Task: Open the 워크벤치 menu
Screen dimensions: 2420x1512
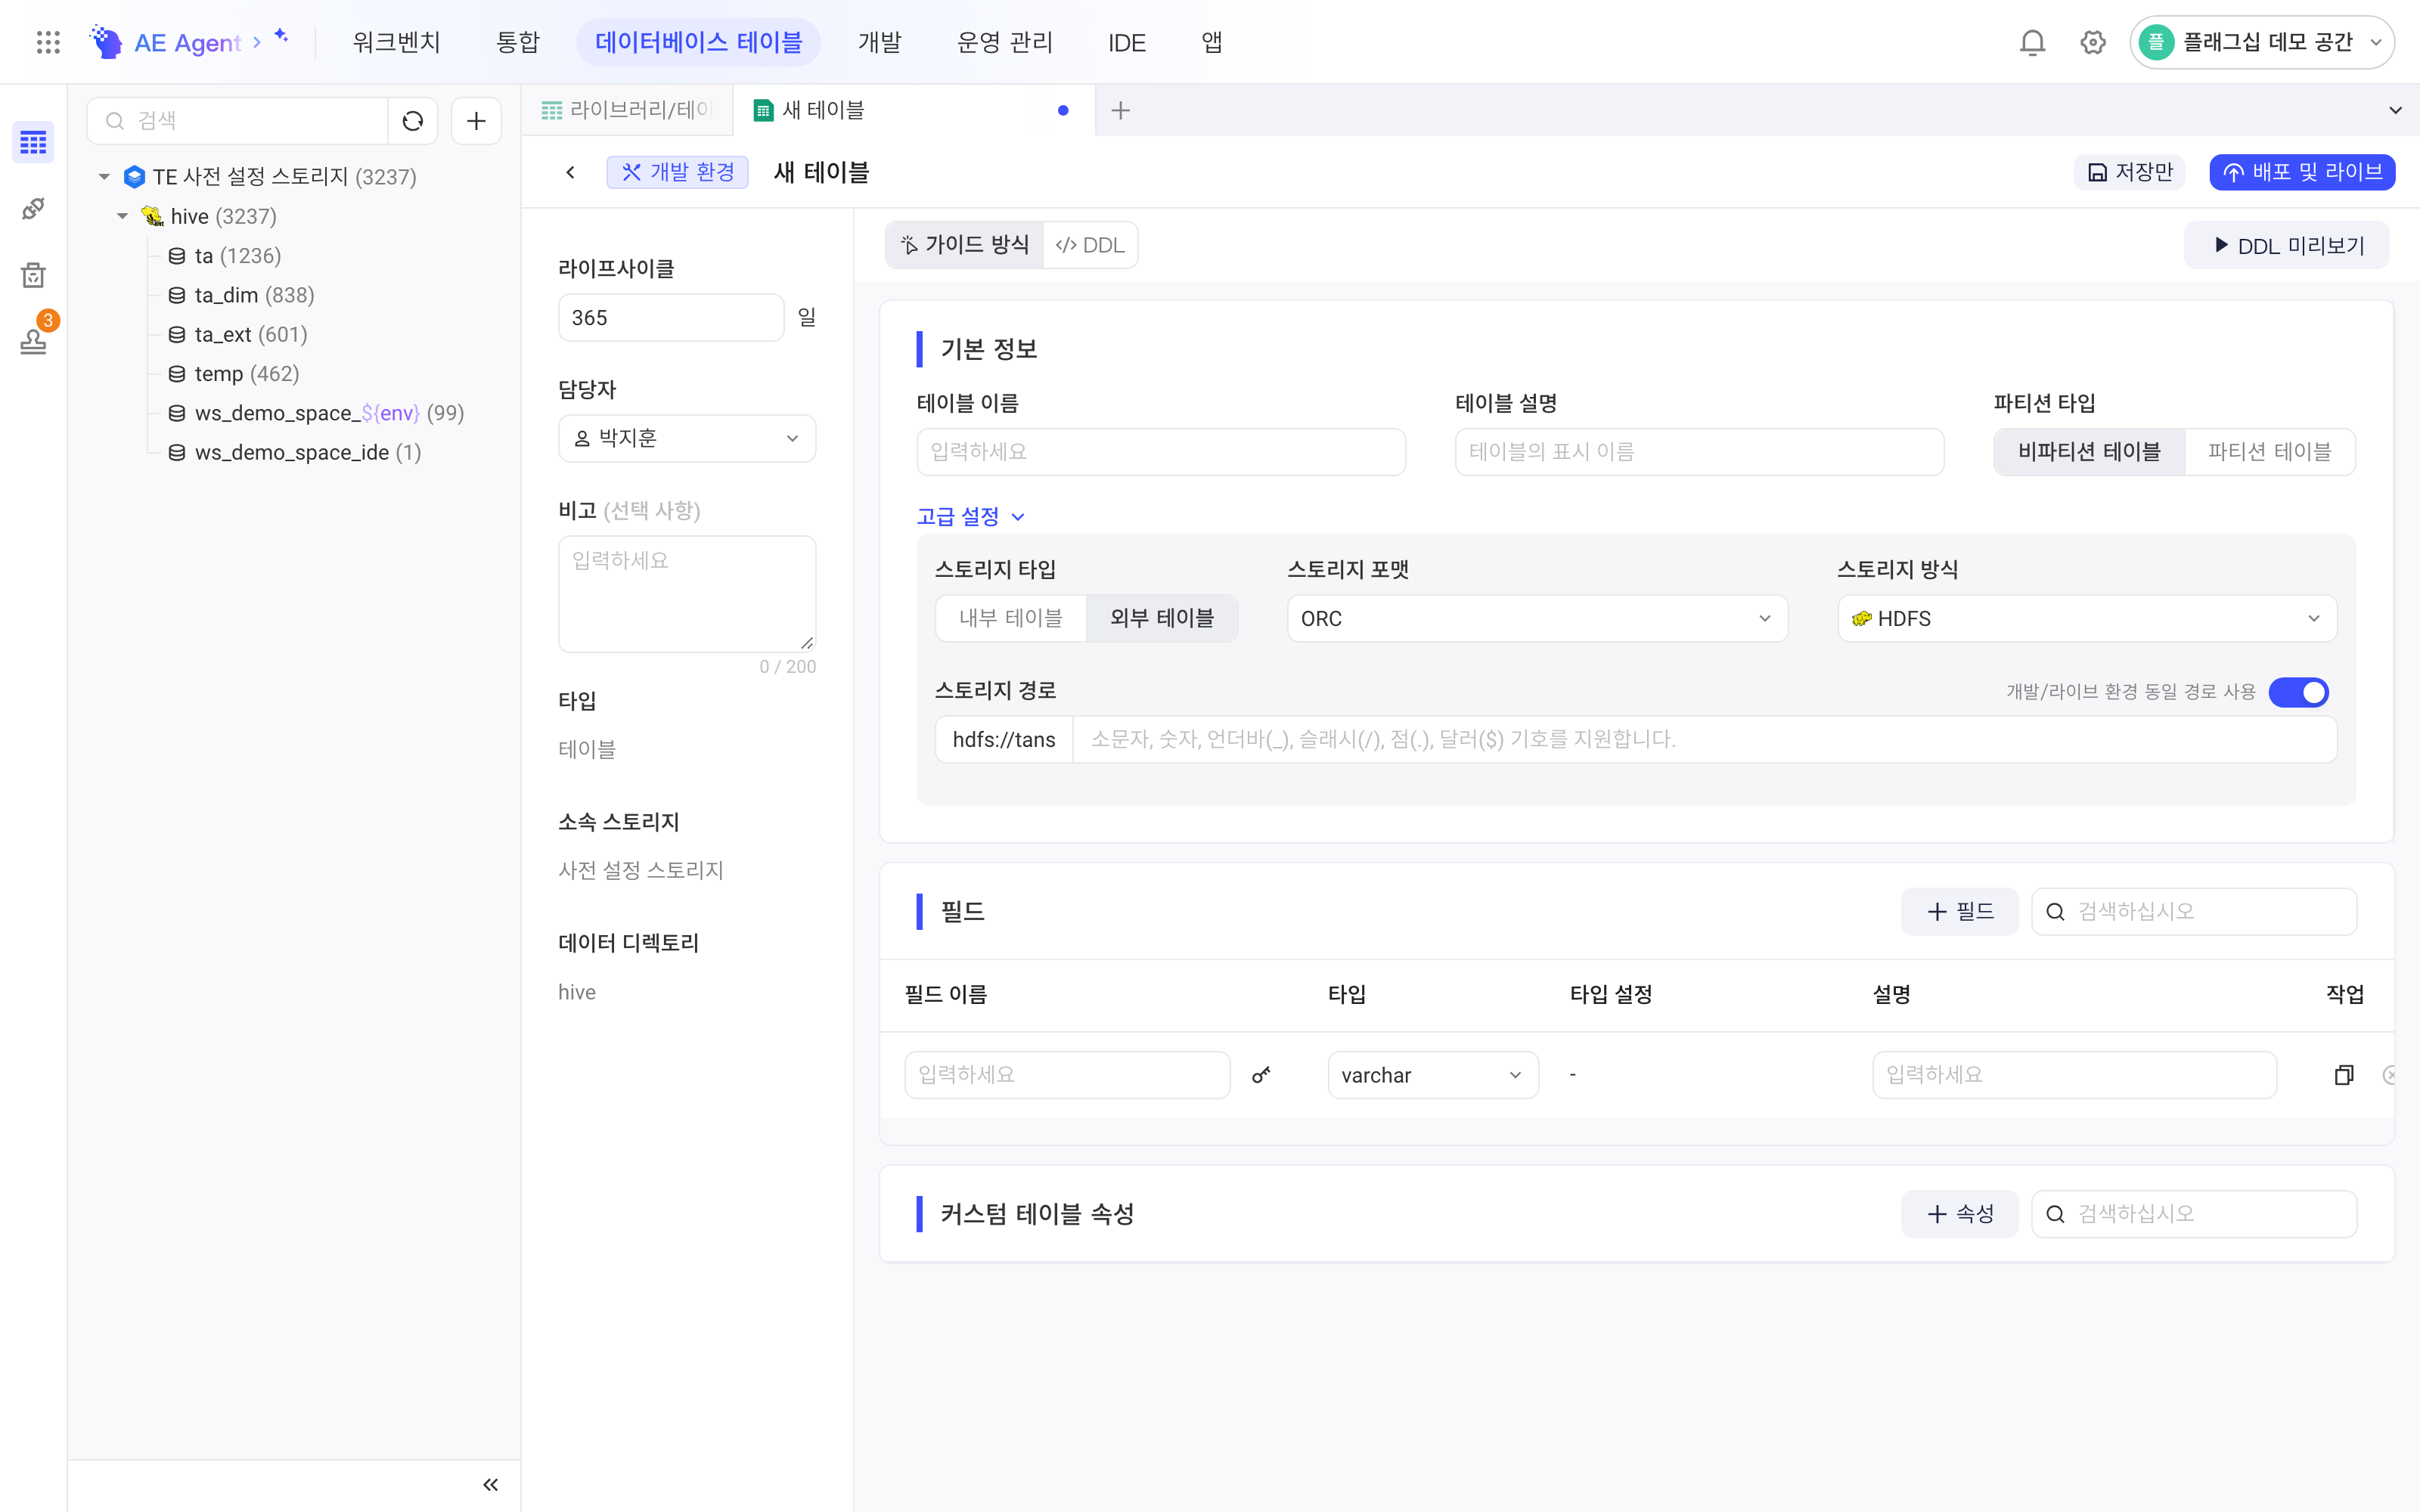Action: 396,42
